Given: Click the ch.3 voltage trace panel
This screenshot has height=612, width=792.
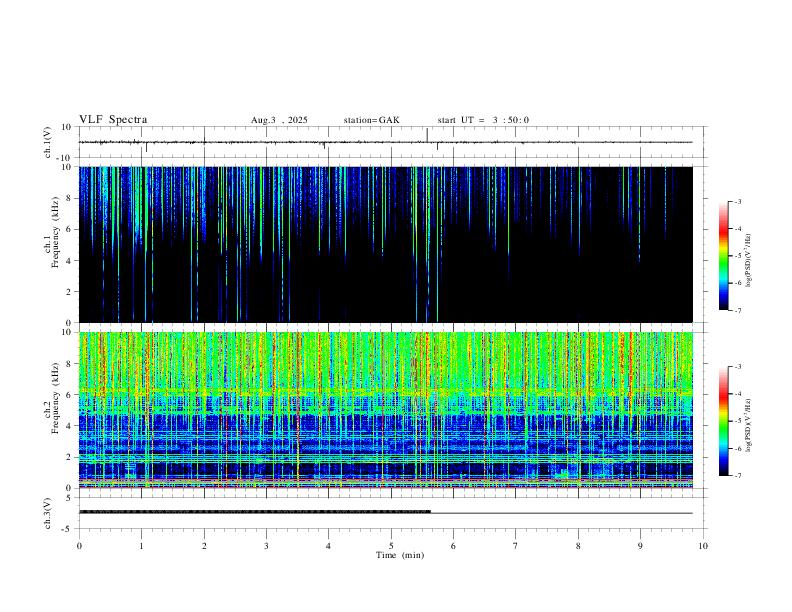Looking at the screenshot, I should pos(391,513).
